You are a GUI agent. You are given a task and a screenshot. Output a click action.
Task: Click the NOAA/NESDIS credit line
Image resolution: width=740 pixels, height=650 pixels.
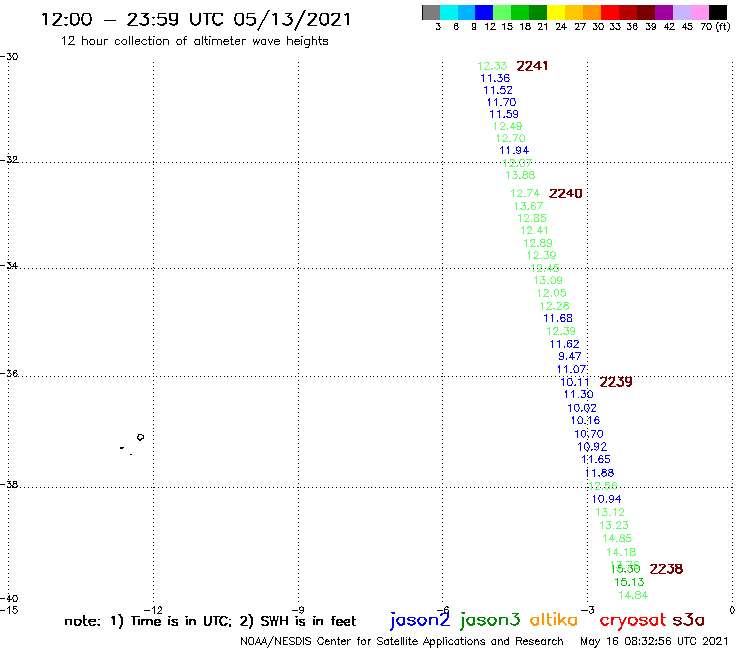402,642
